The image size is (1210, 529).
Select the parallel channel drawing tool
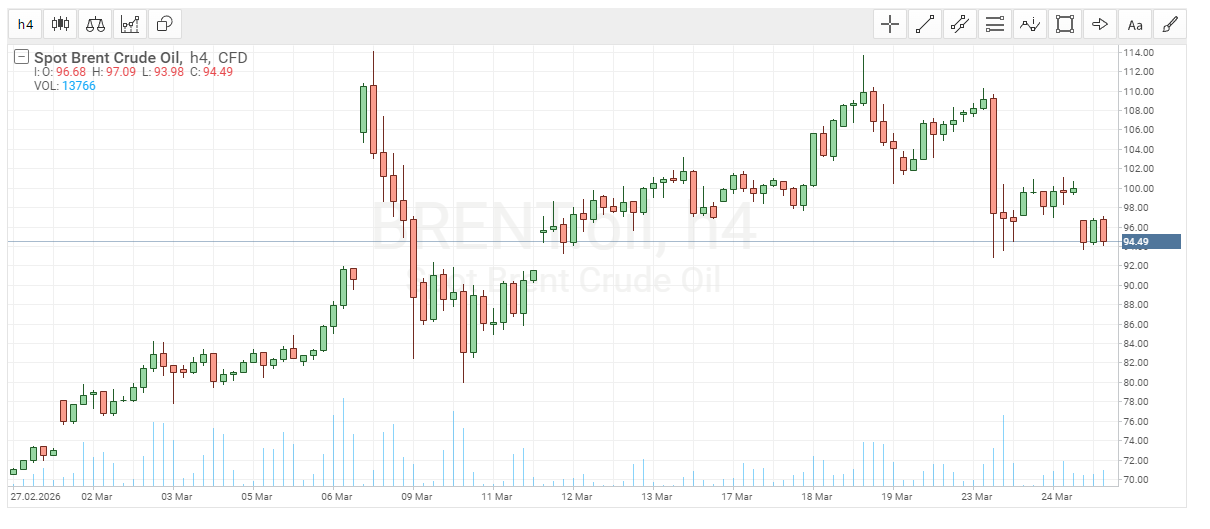(960, 24)
